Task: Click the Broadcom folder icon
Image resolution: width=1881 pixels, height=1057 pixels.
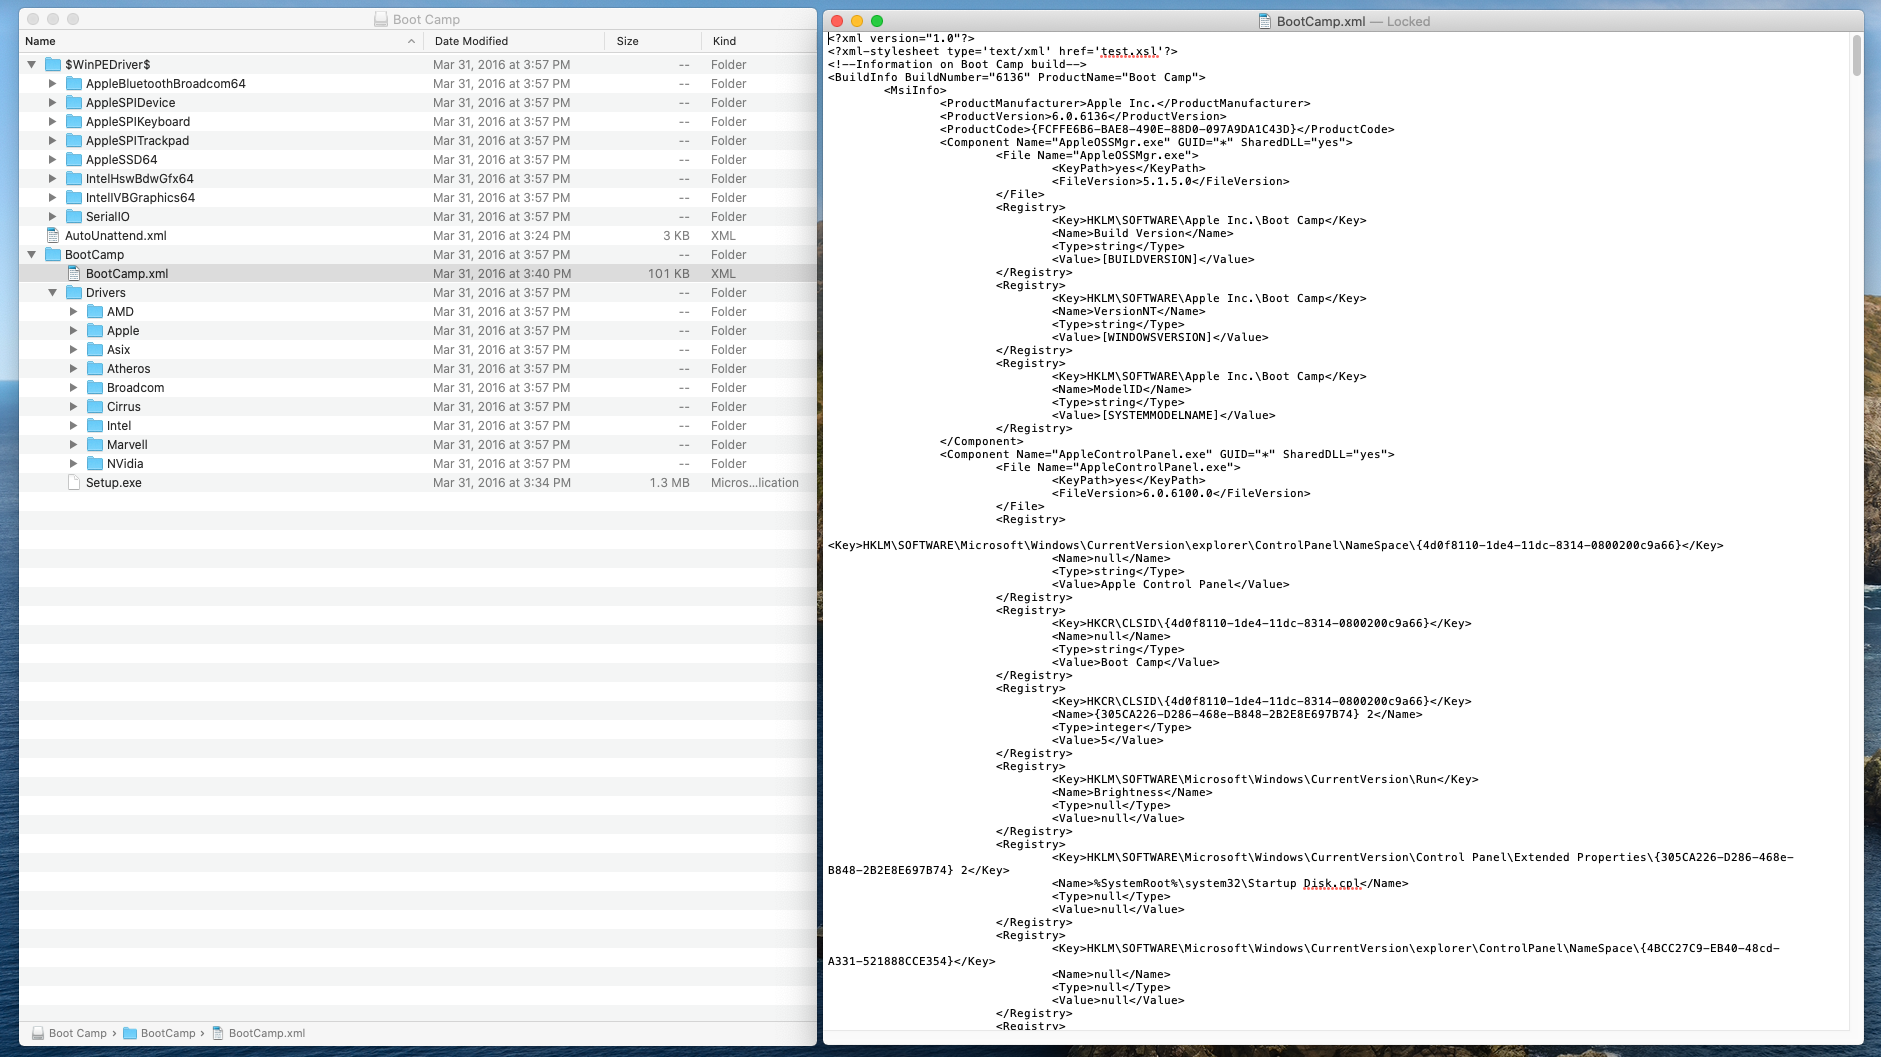Action: coord(95,388)
